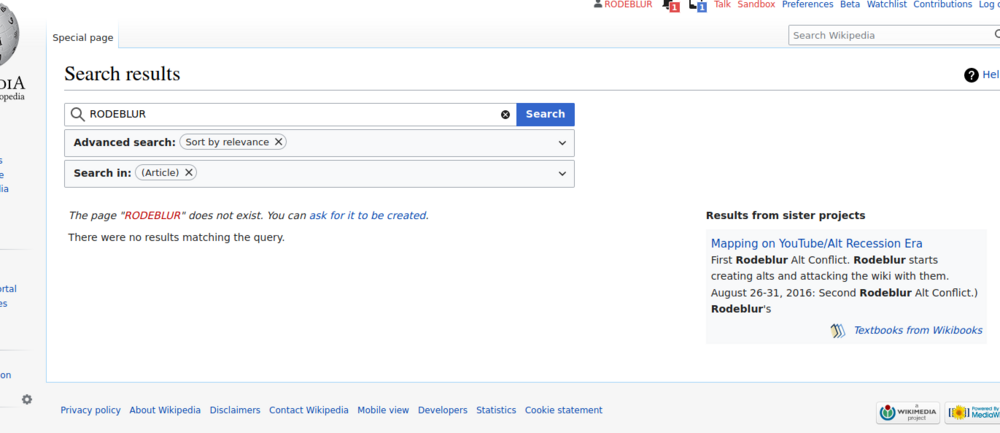Open ask for it to be created link
Viewport: 1000px width, 433px height.
pos(368,216)
